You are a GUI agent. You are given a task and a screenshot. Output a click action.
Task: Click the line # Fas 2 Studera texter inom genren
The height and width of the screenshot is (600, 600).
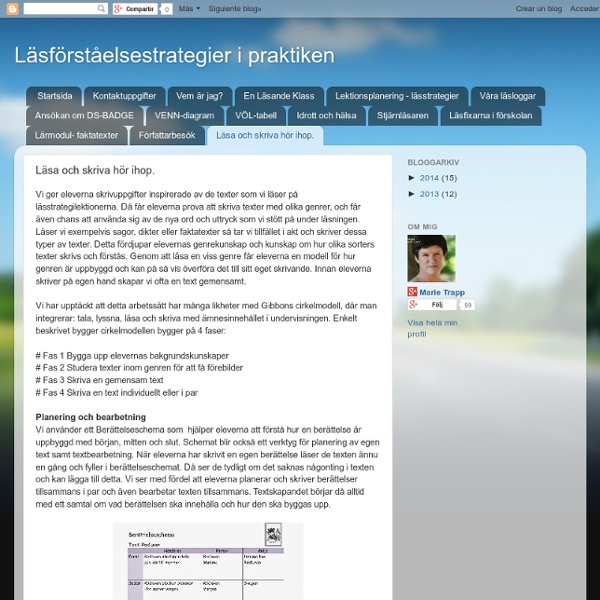click(139, 368)
